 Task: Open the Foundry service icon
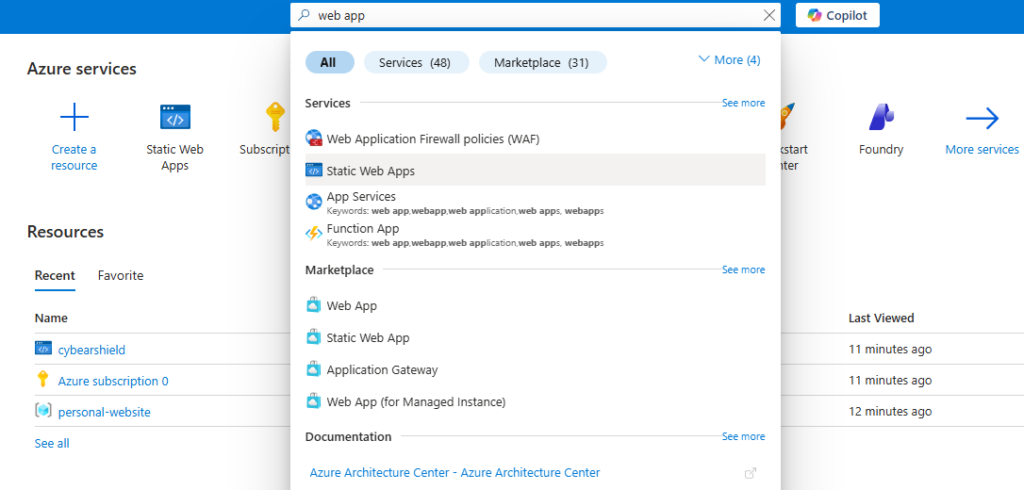pyautogui.click(x=880, y=118)
